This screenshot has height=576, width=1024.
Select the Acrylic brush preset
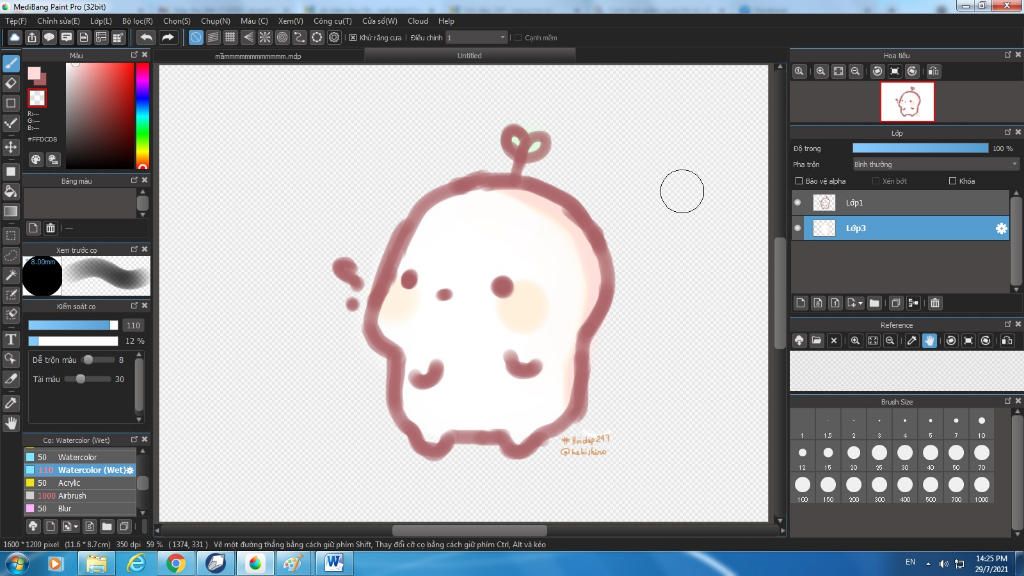point(80,483)
